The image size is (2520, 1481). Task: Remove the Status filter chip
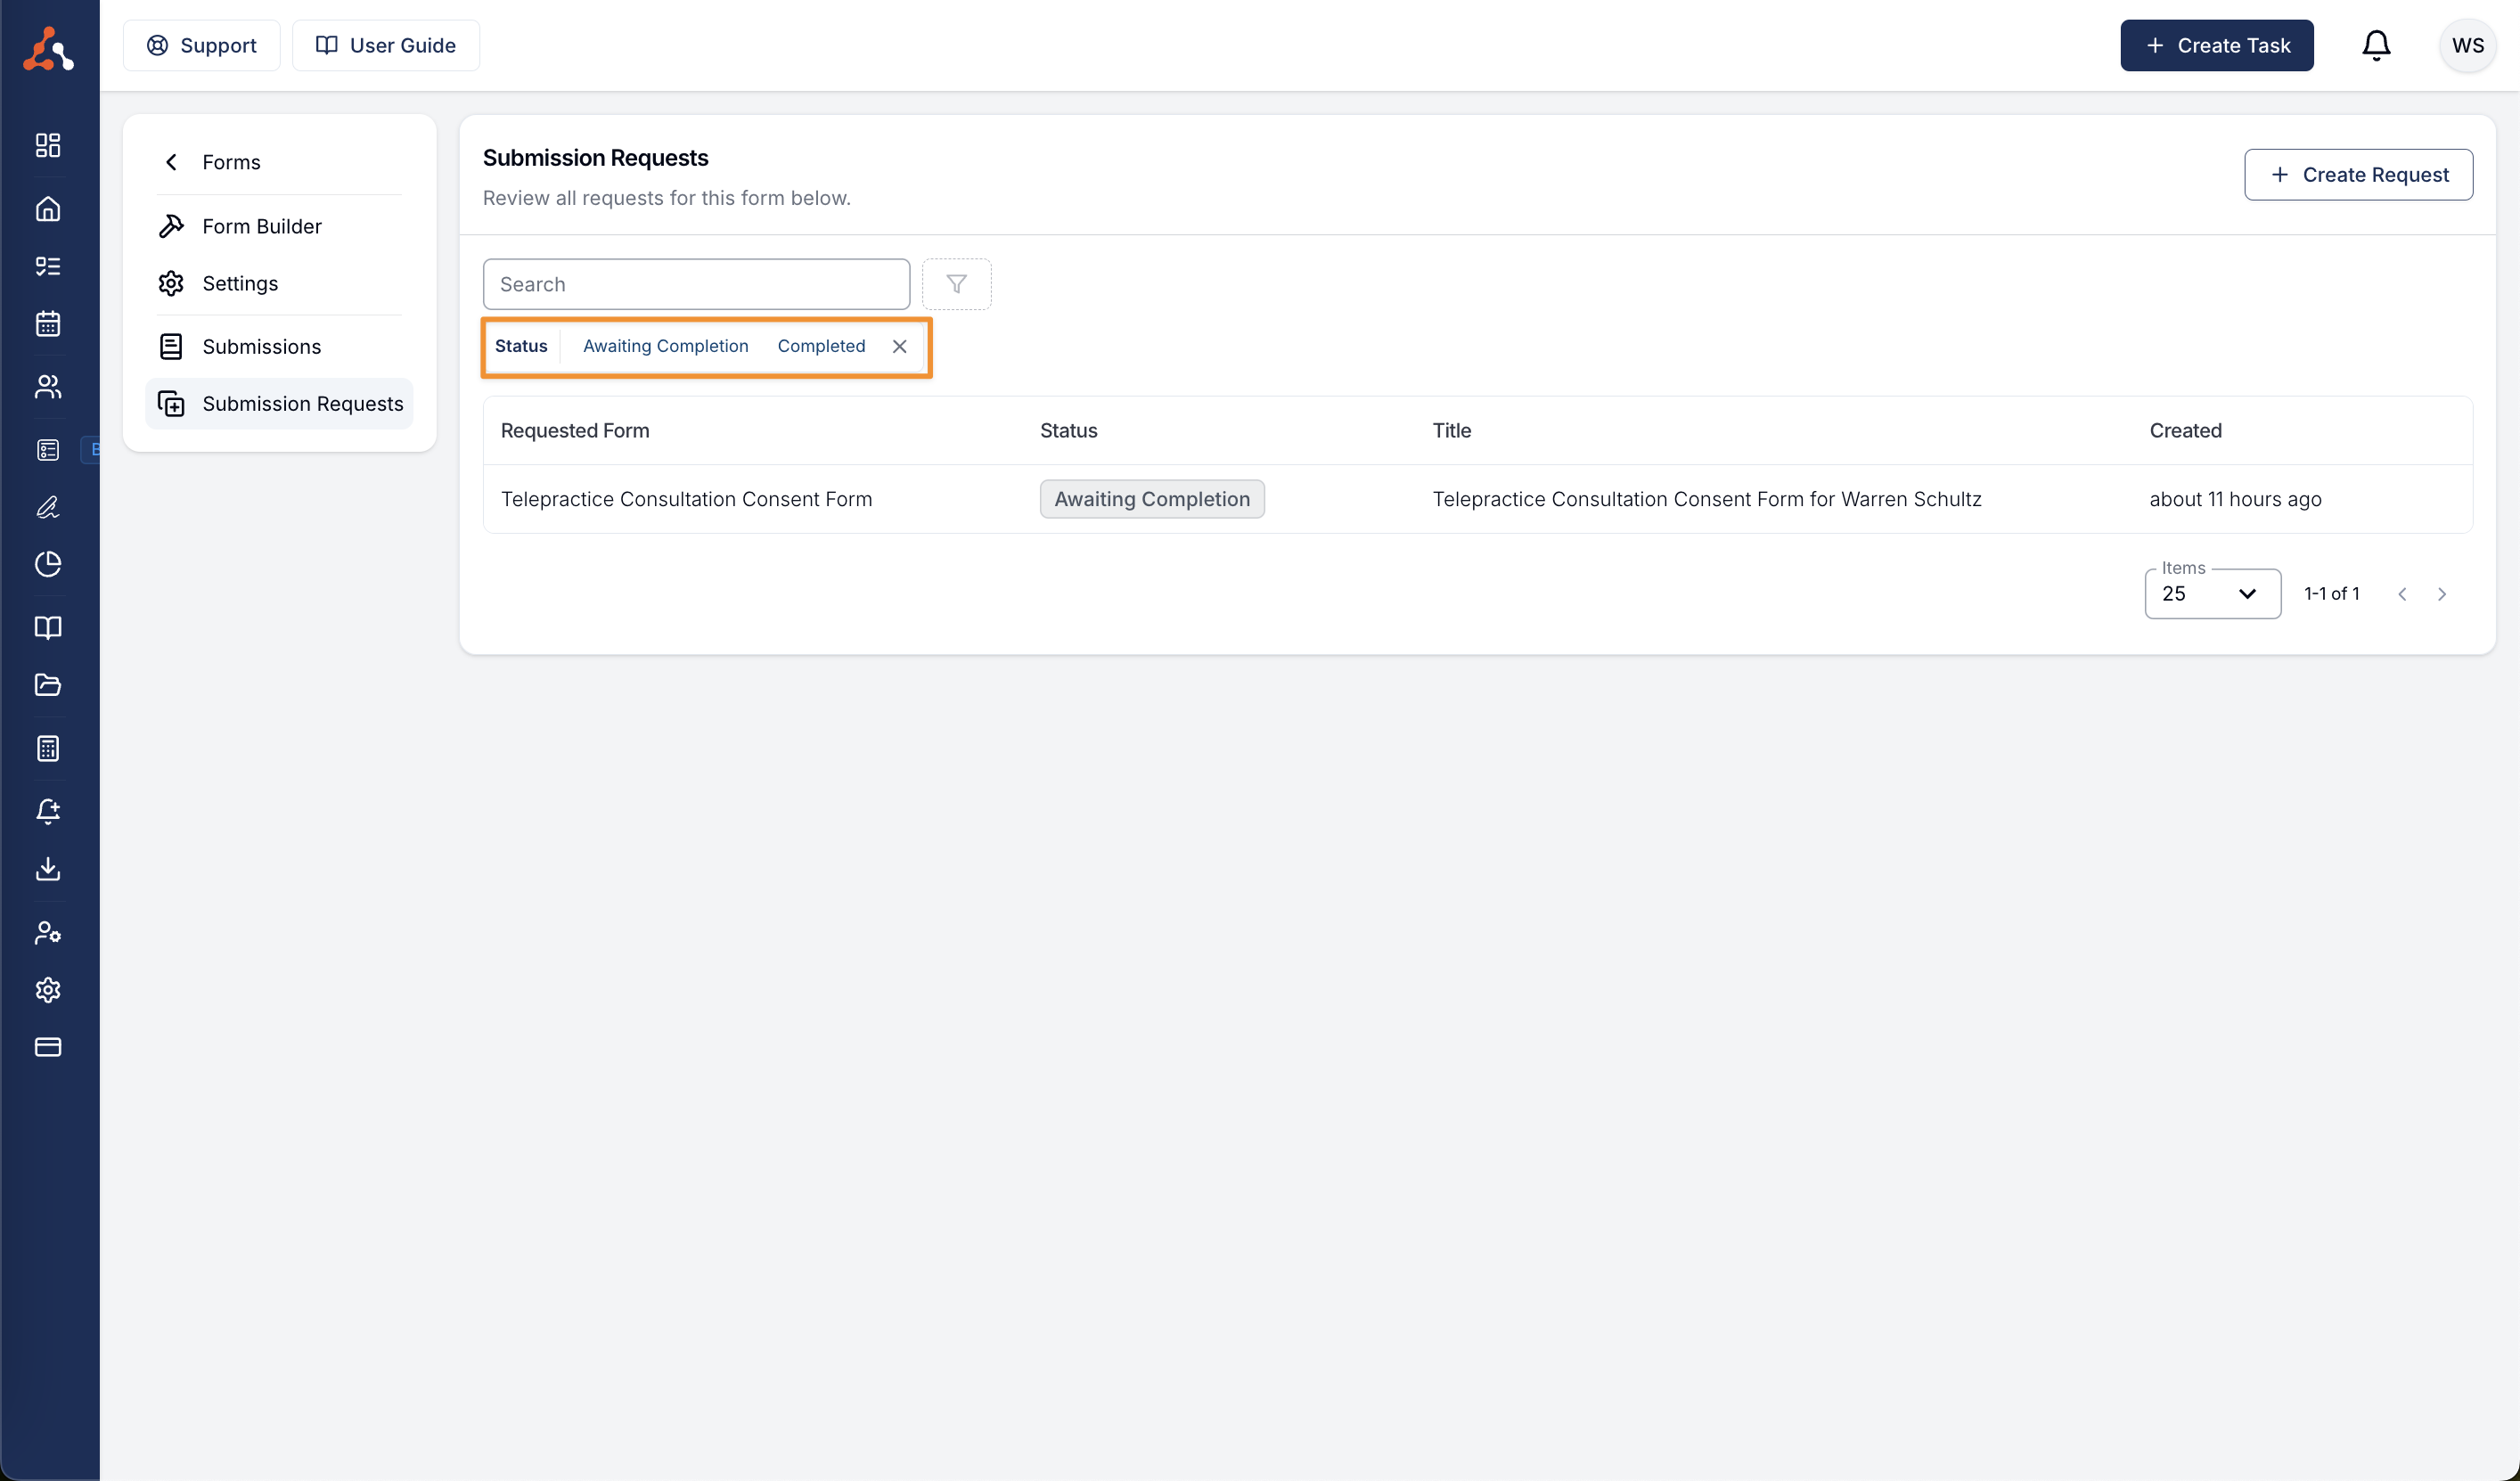click(x=899, y=346)
